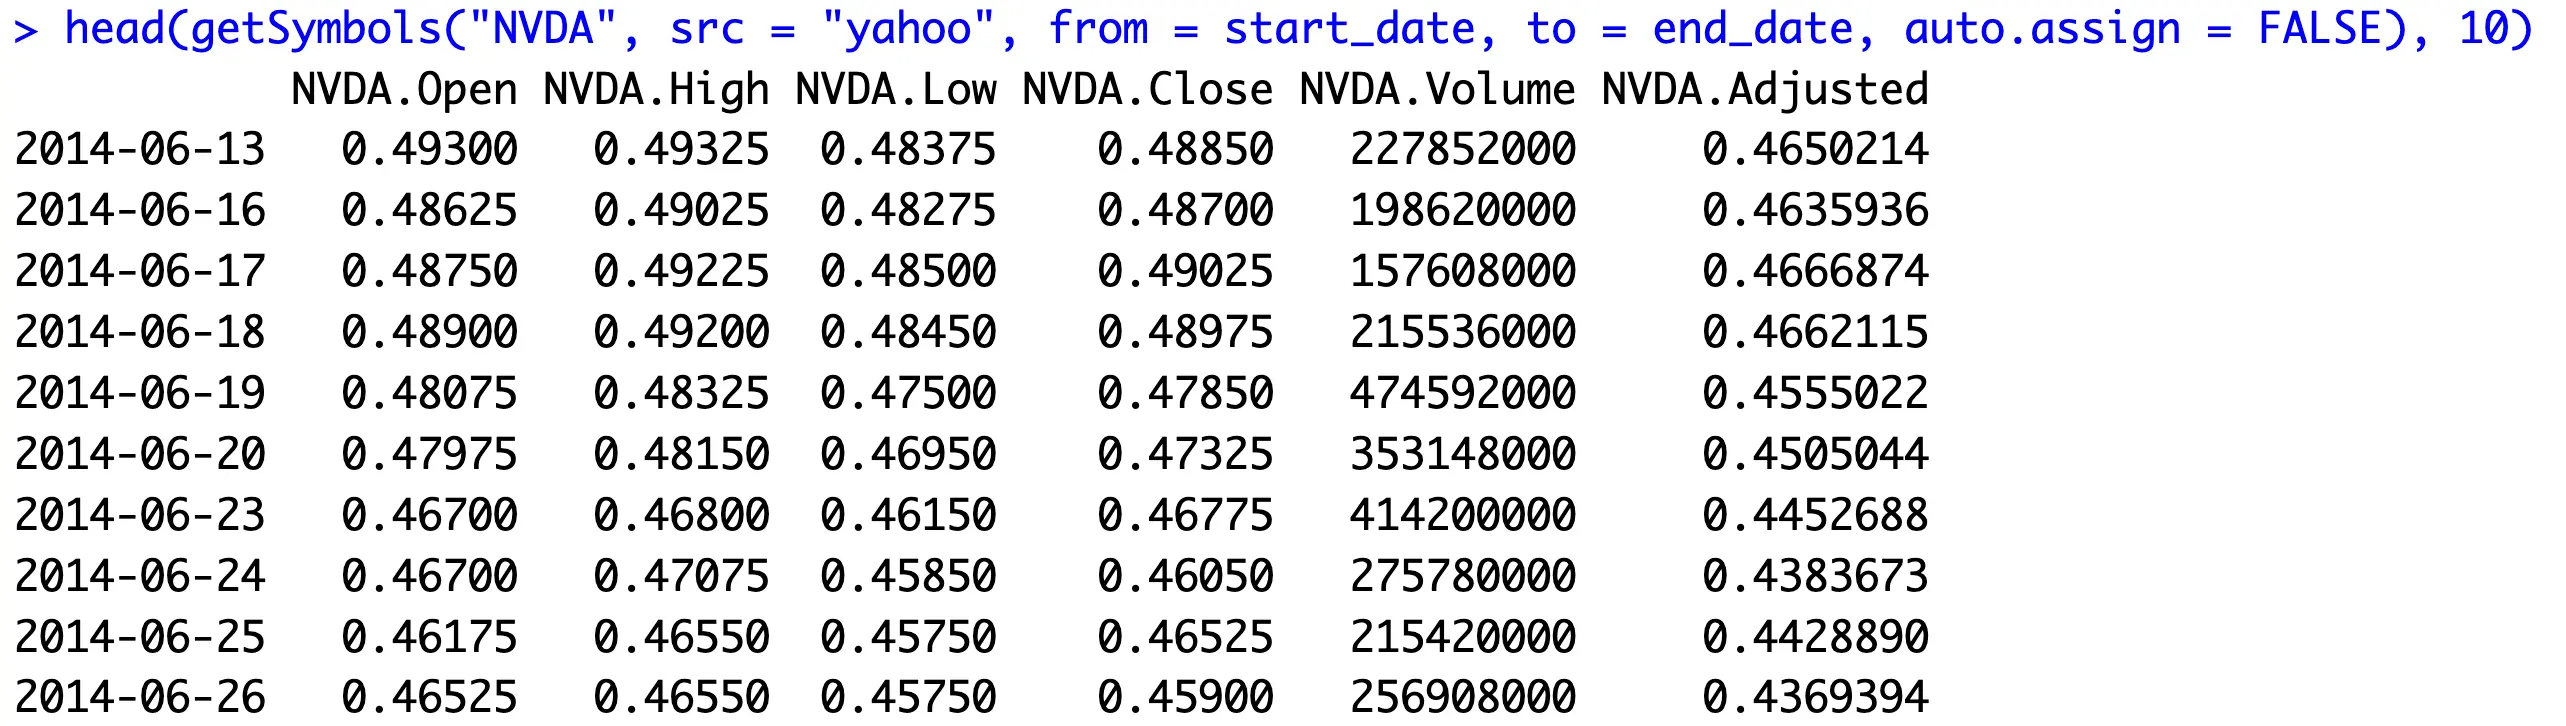Screen dimensions: 2566x726
Task: Click the volume value 198620000
Action: (1463, 210)
